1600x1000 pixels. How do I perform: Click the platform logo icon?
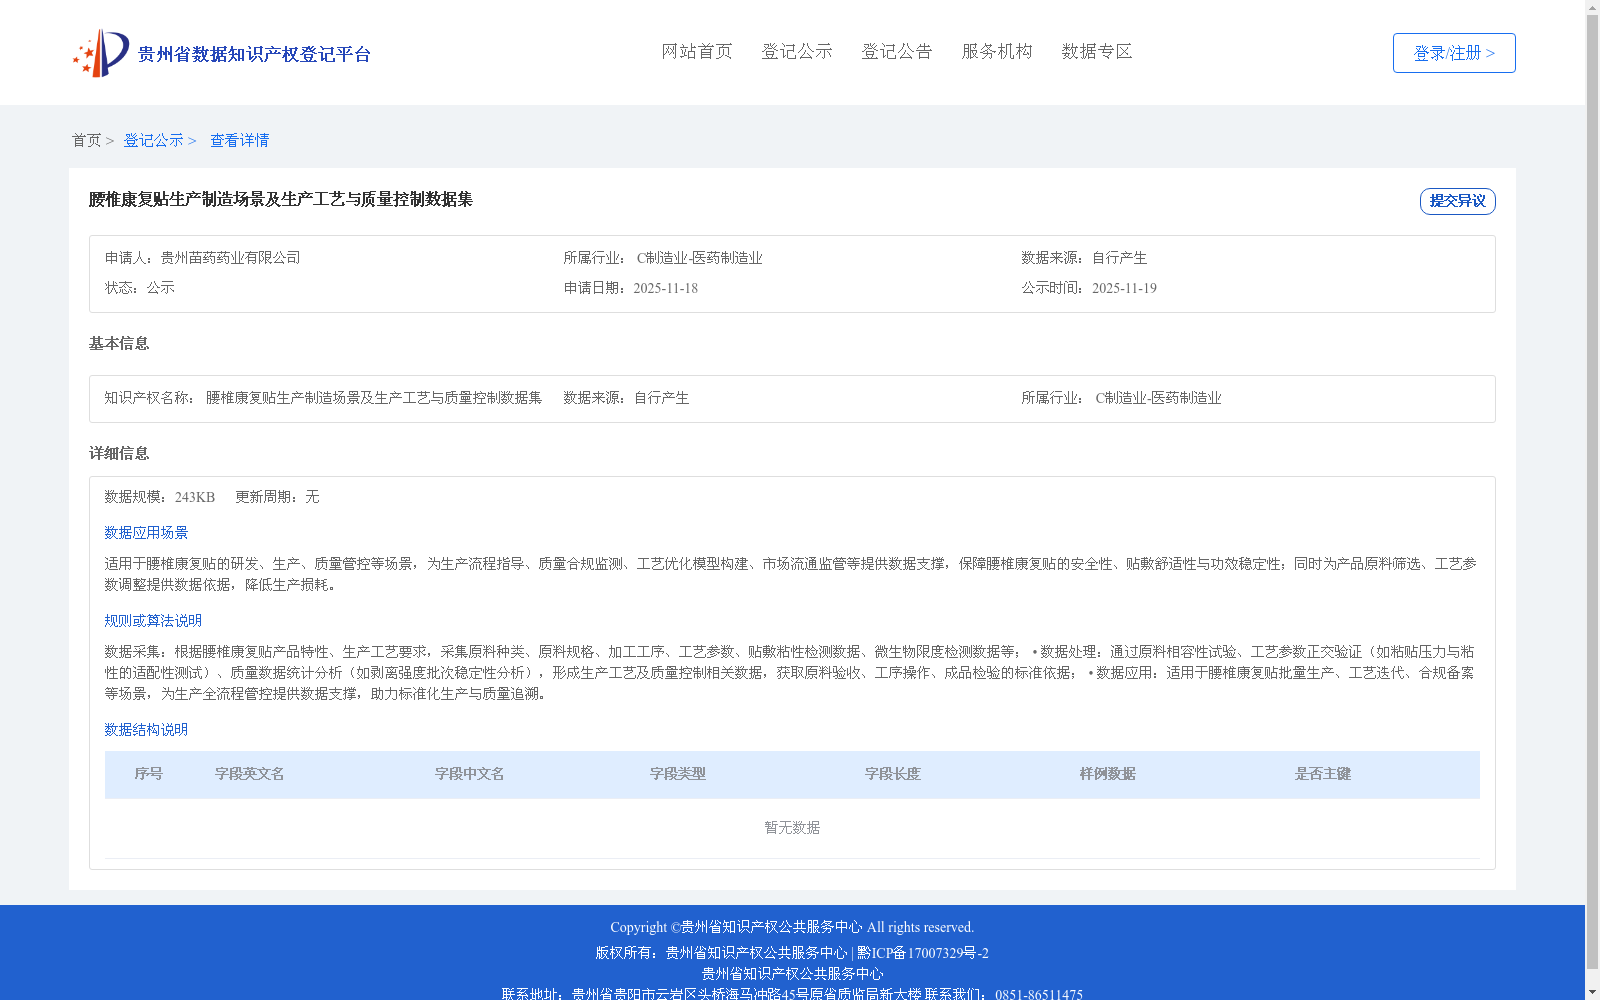101,53
